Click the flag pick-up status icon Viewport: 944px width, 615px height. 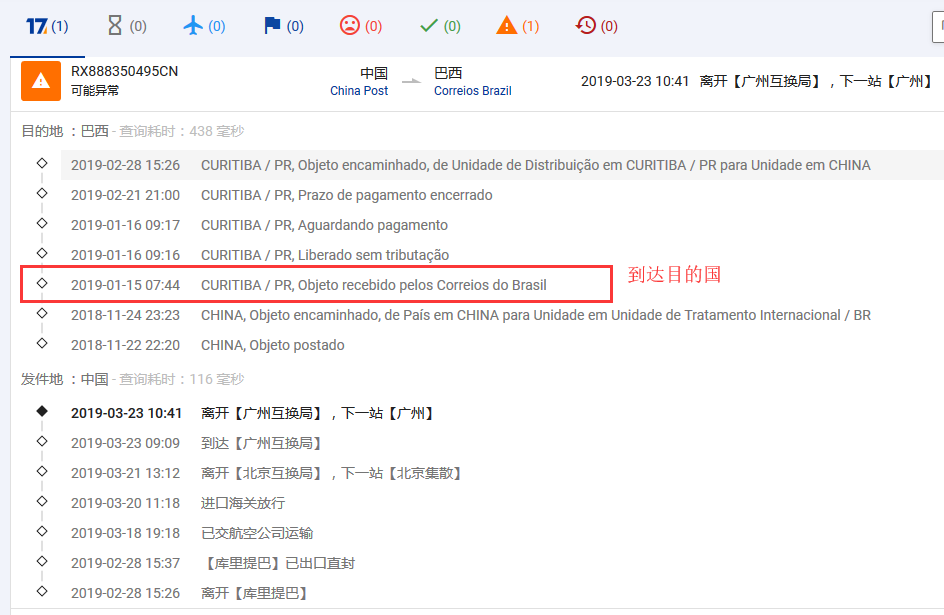click(x=272, y=26)
